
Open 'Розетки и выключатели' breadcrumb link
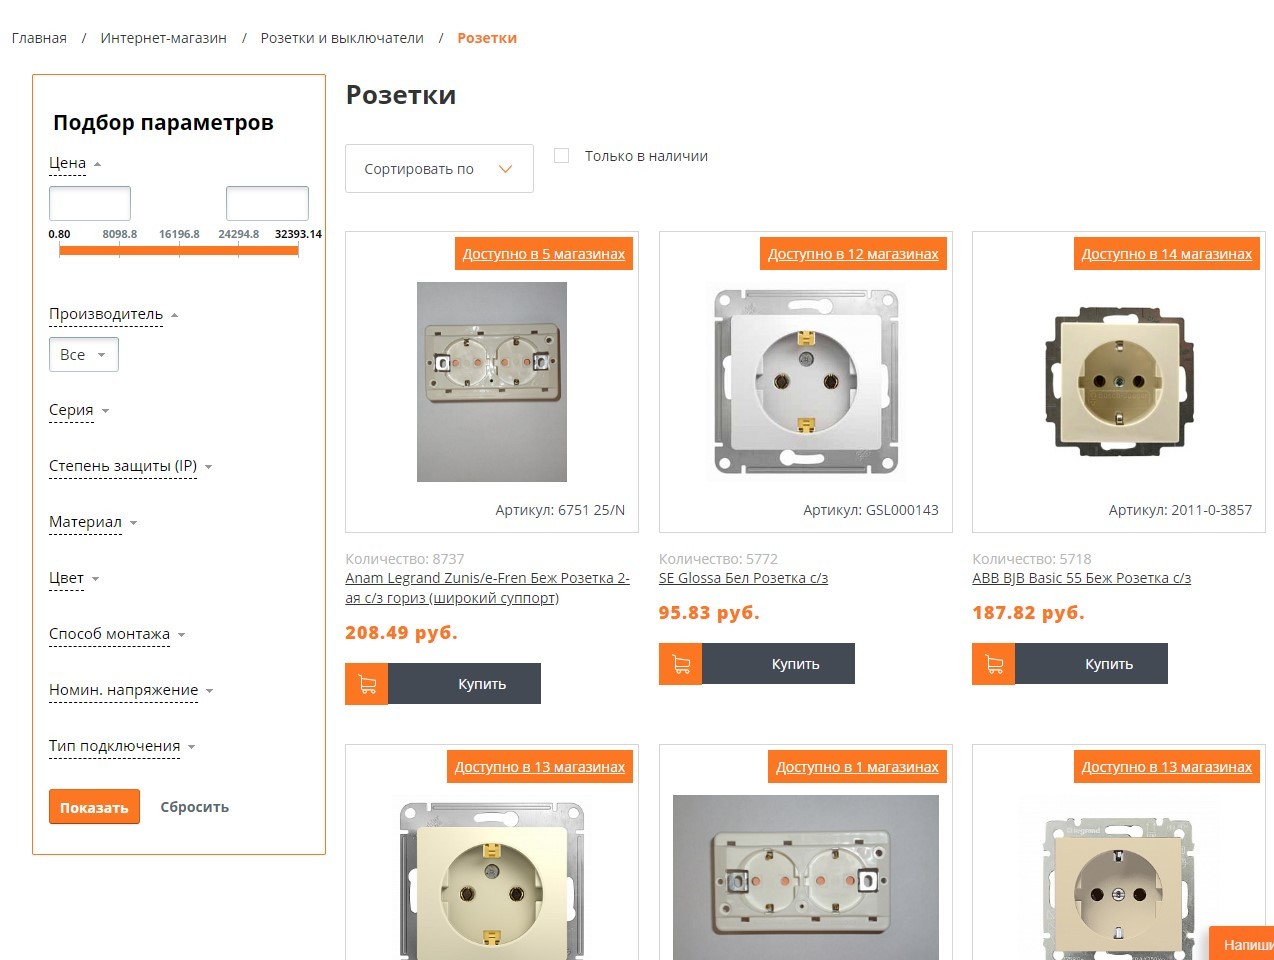tap(342, 38)
